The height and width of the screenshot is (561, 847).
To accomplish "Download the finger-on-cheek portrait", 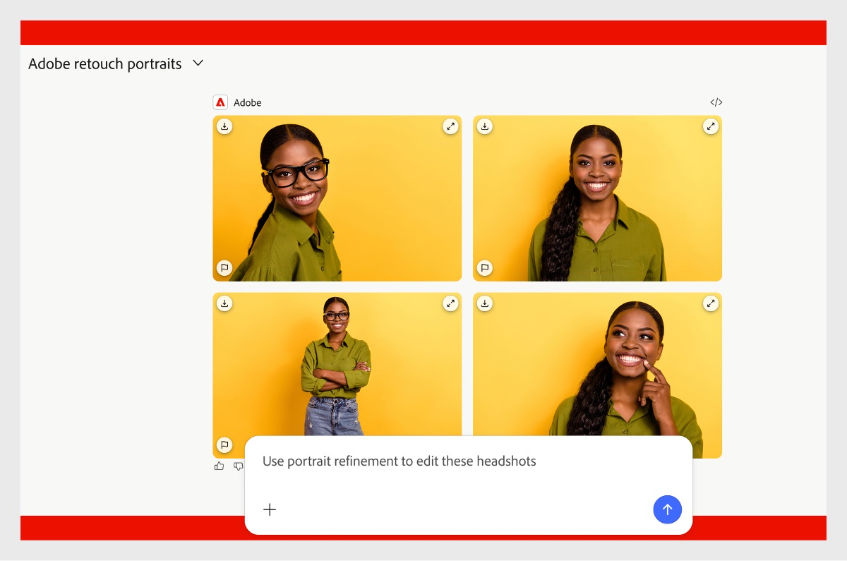I will [485, 303].
